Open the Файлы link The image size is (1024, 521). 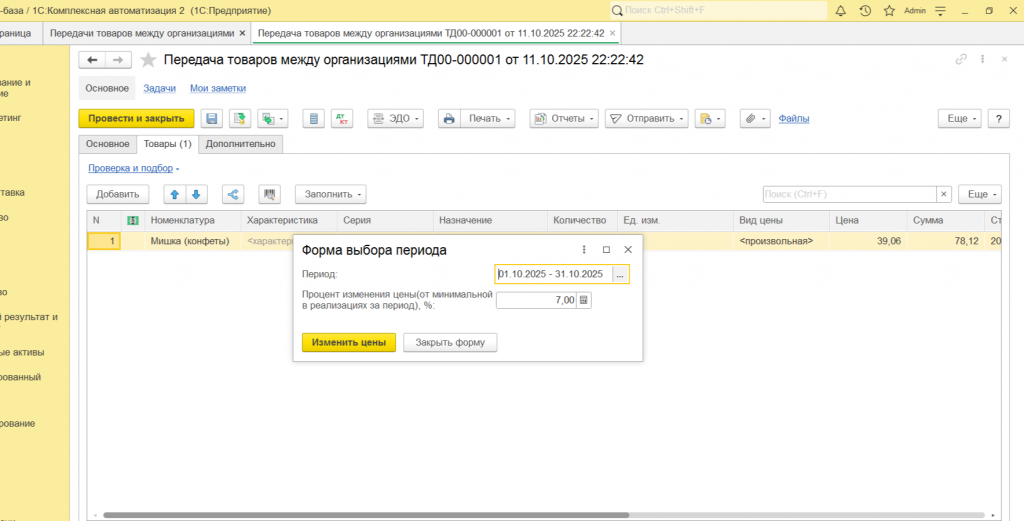(x=793, y=119)
